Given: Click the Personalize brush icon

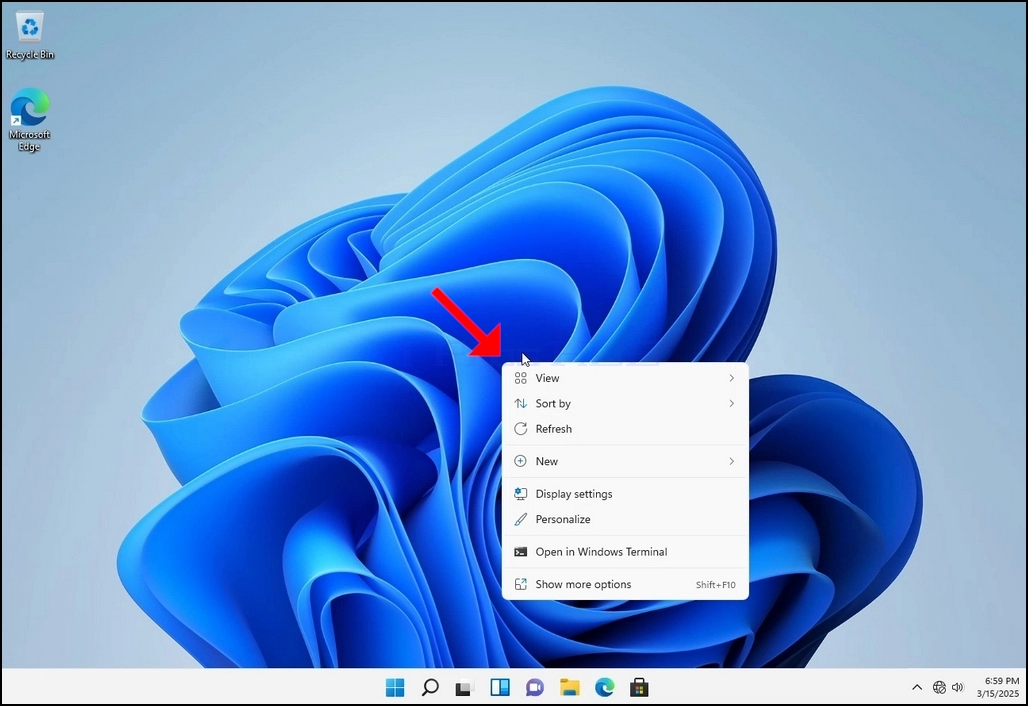Looking at the screenshot, I should click(521, 519).
